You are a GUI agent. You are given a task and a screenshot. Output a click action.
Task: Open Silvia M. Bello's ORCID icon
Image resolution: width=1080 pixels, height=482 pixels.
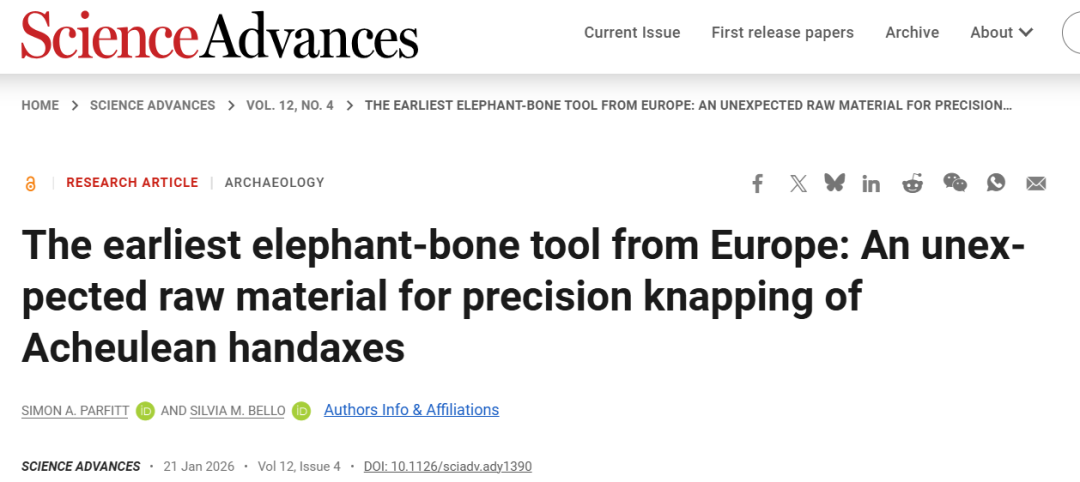point(302,410)
